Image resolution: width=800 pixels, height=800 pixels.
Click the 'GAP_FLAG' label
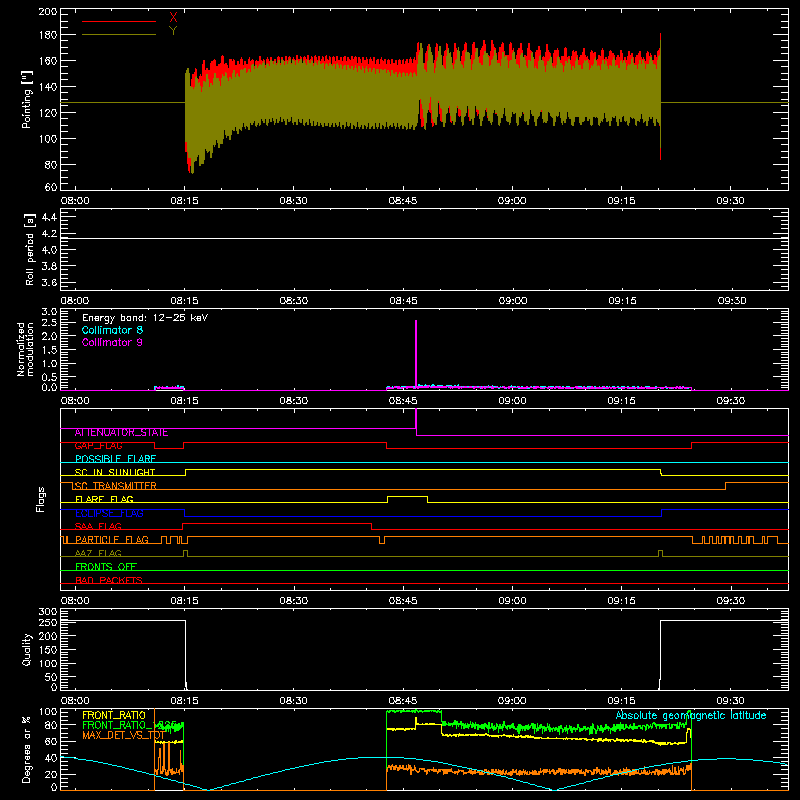98,446
